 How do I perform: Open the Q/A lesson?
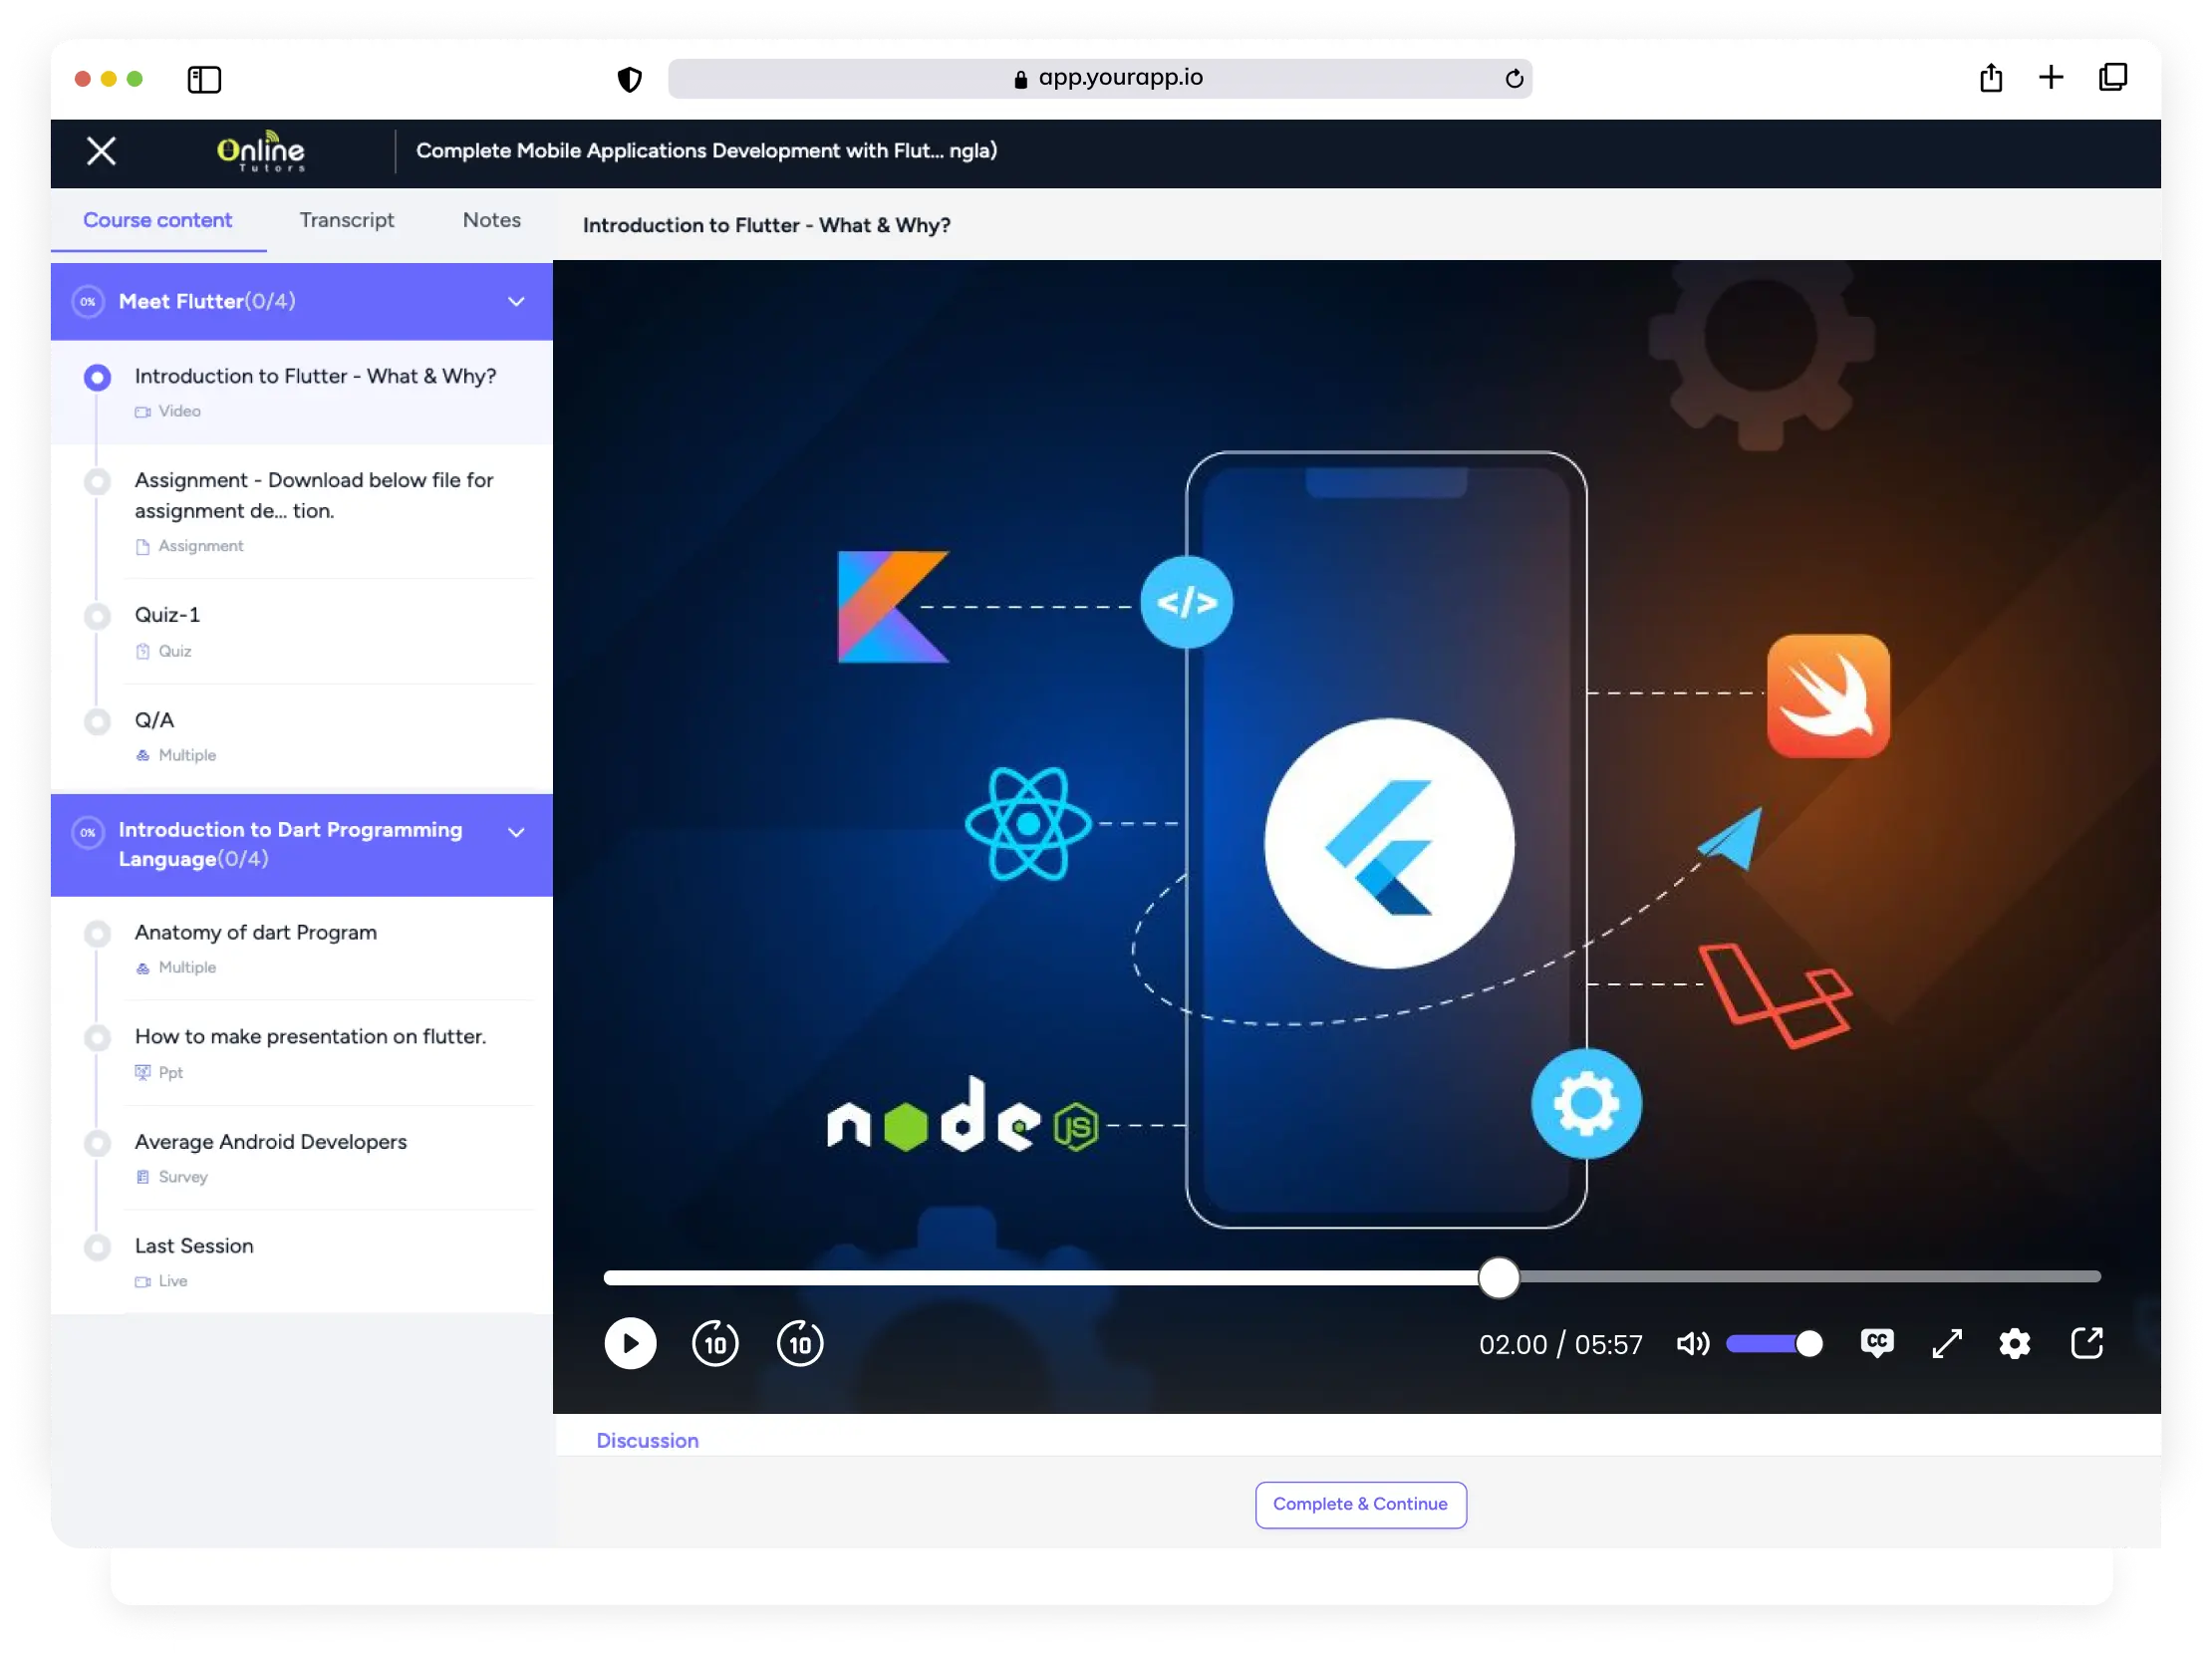click(154, 720)
